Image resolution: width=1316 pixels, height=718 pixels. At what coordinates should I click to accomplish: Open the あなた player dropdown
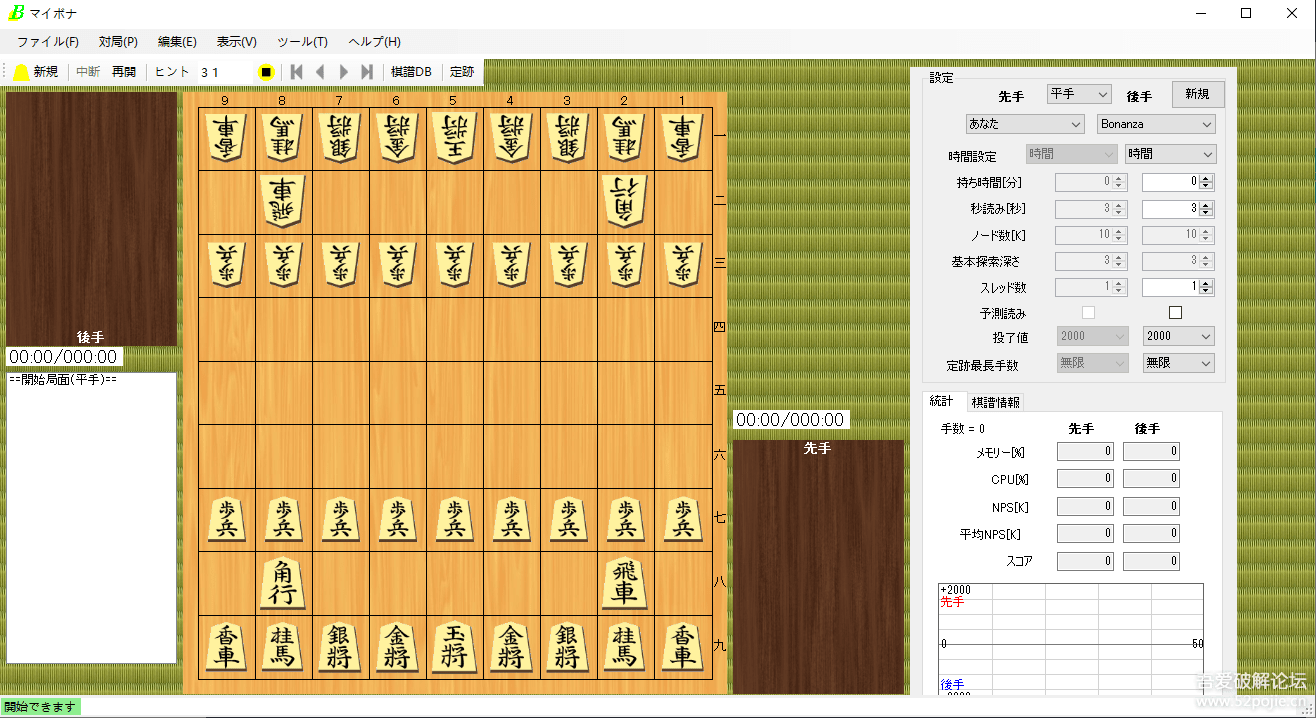[1024, 124]
